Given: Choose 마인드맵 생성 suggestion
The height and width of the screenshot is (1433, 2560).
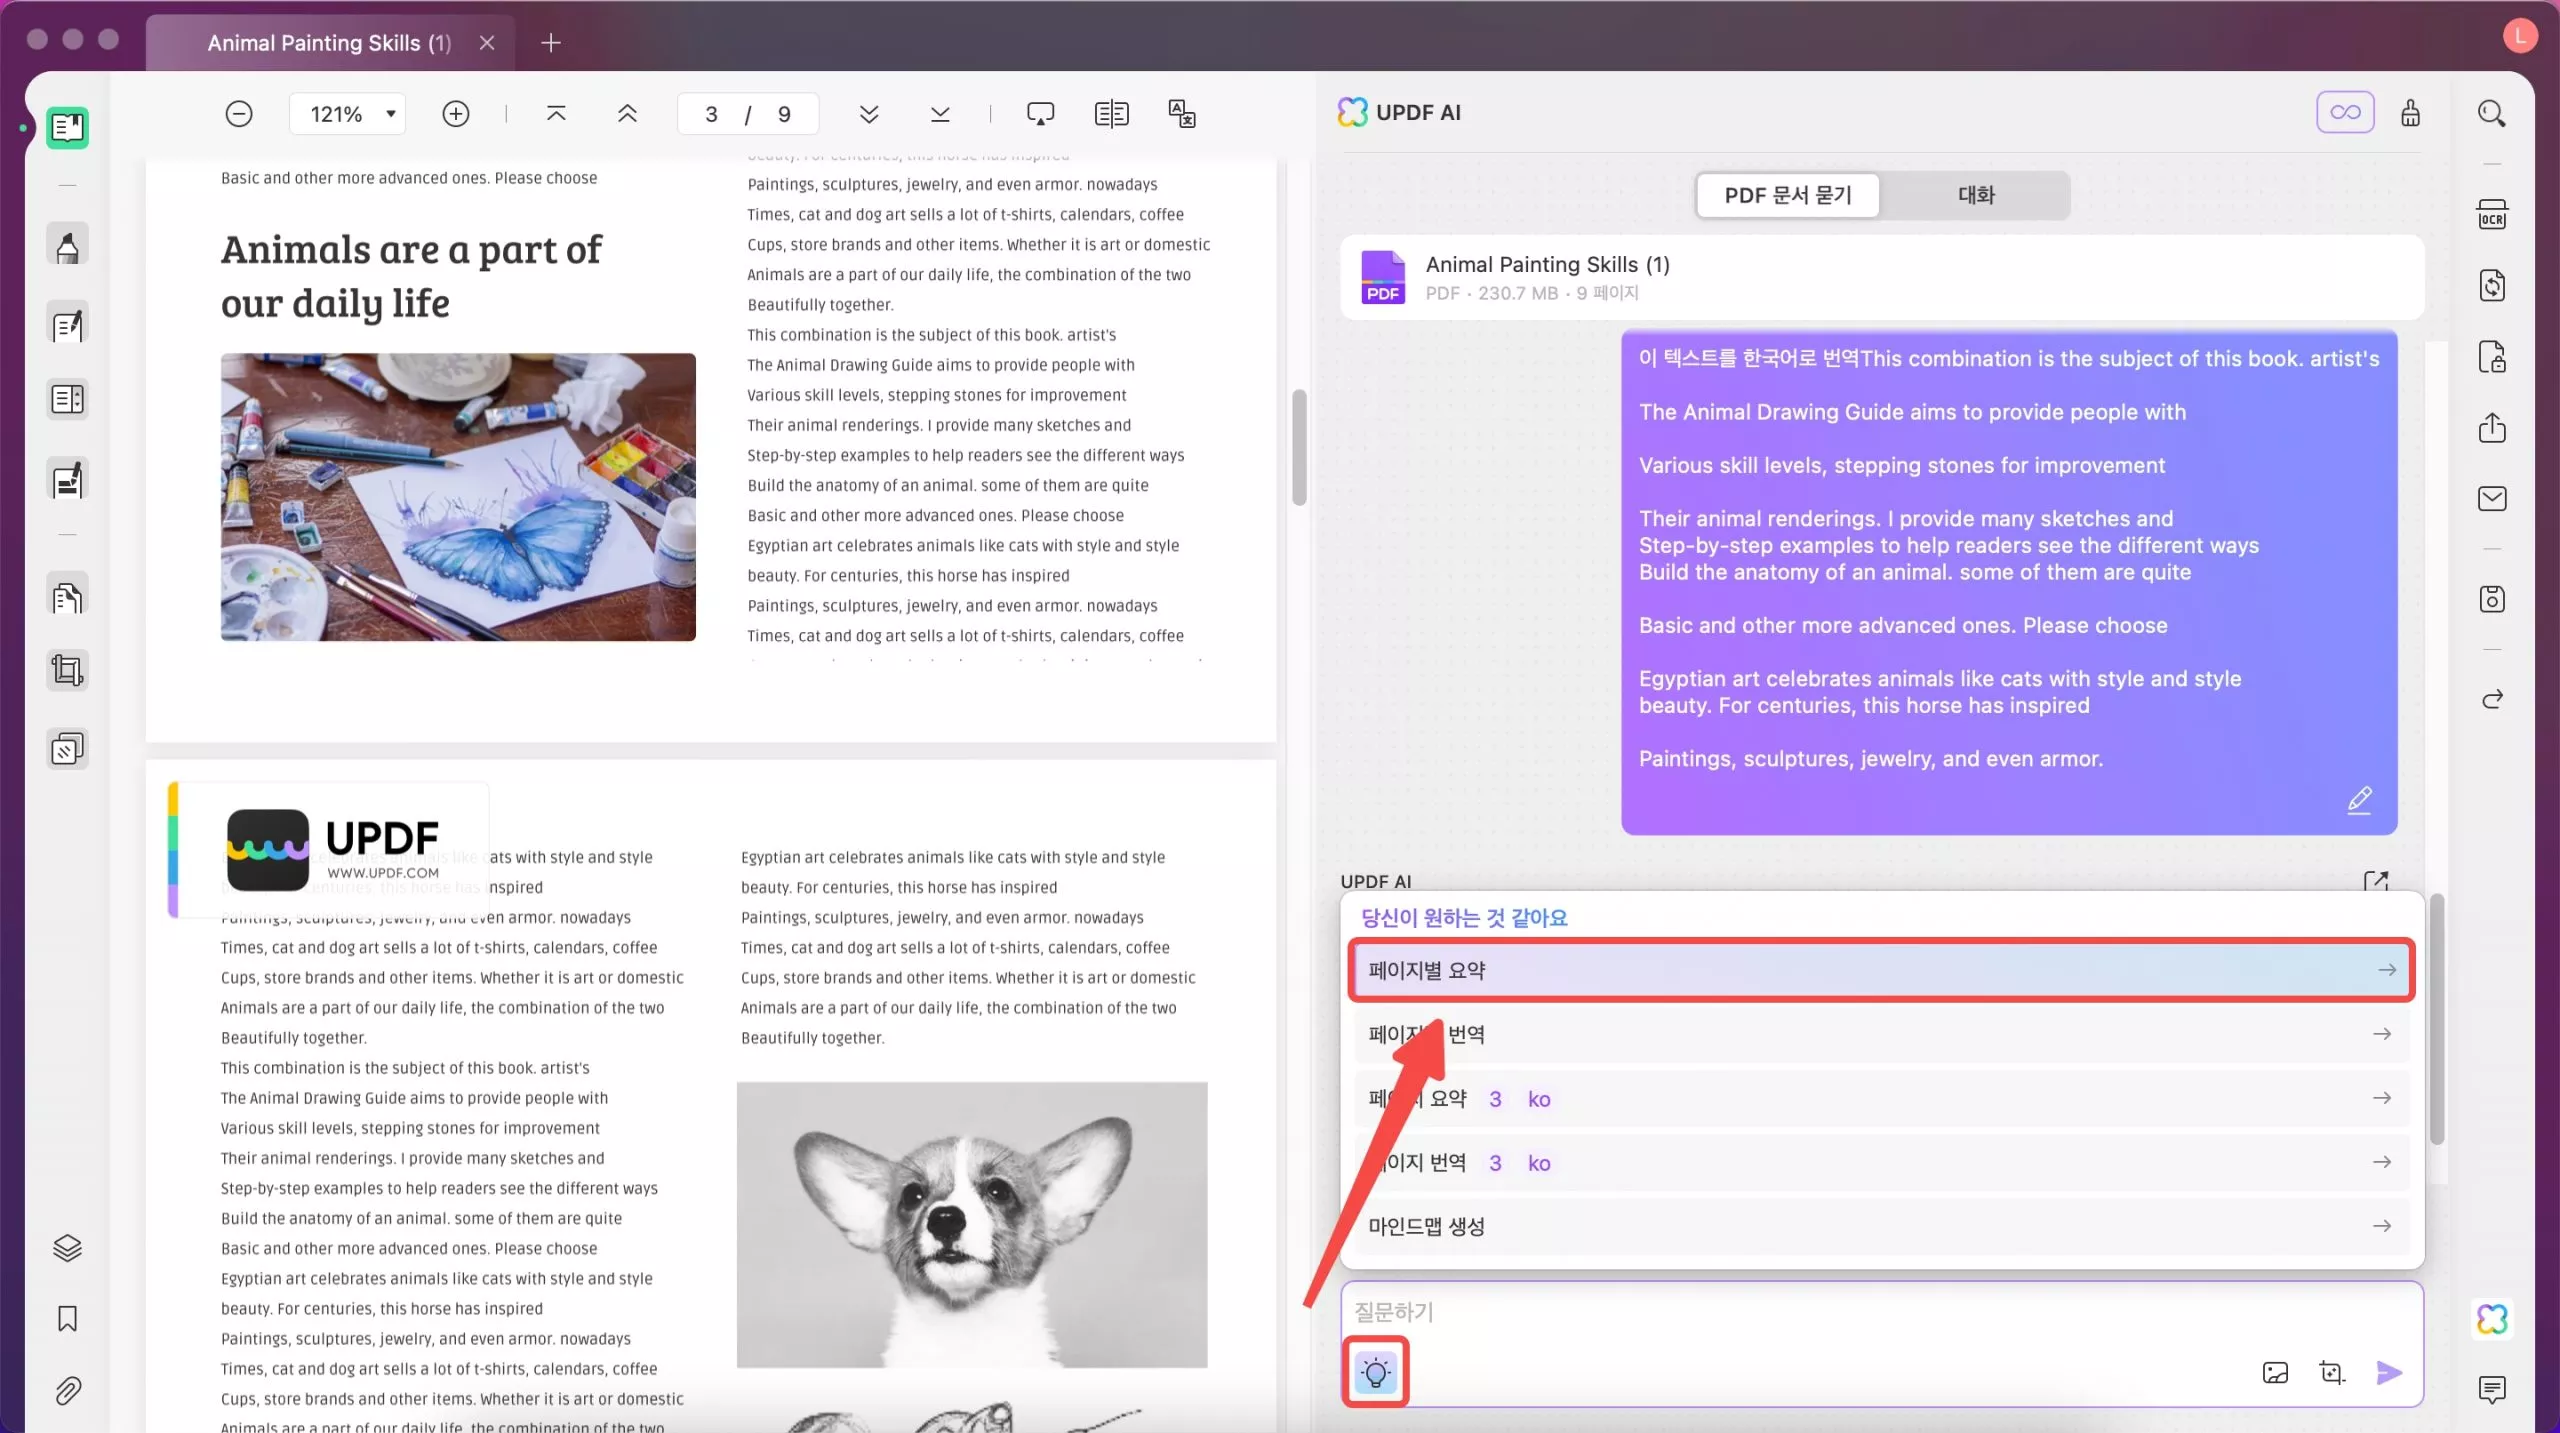Looking at the screenshot, I should [1881, 1226].
